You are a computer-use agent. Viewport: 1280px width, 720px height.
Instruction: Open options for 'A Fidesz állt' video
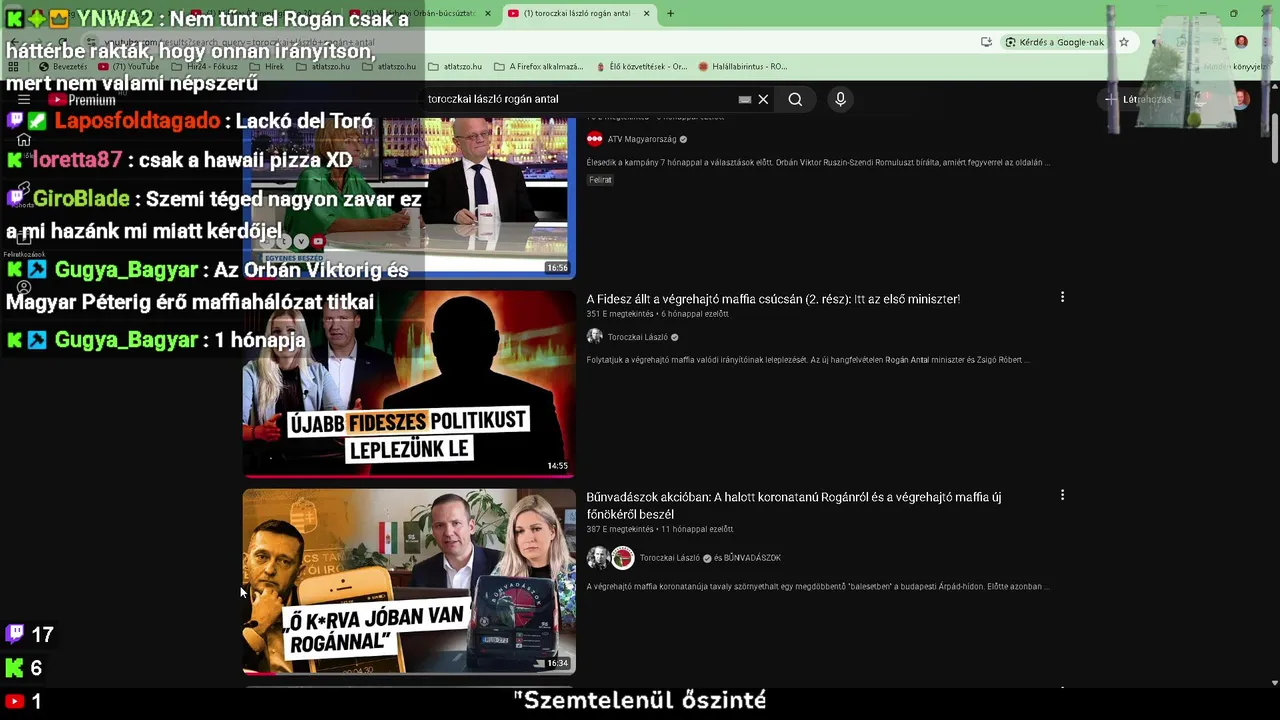coord(1062,297)
